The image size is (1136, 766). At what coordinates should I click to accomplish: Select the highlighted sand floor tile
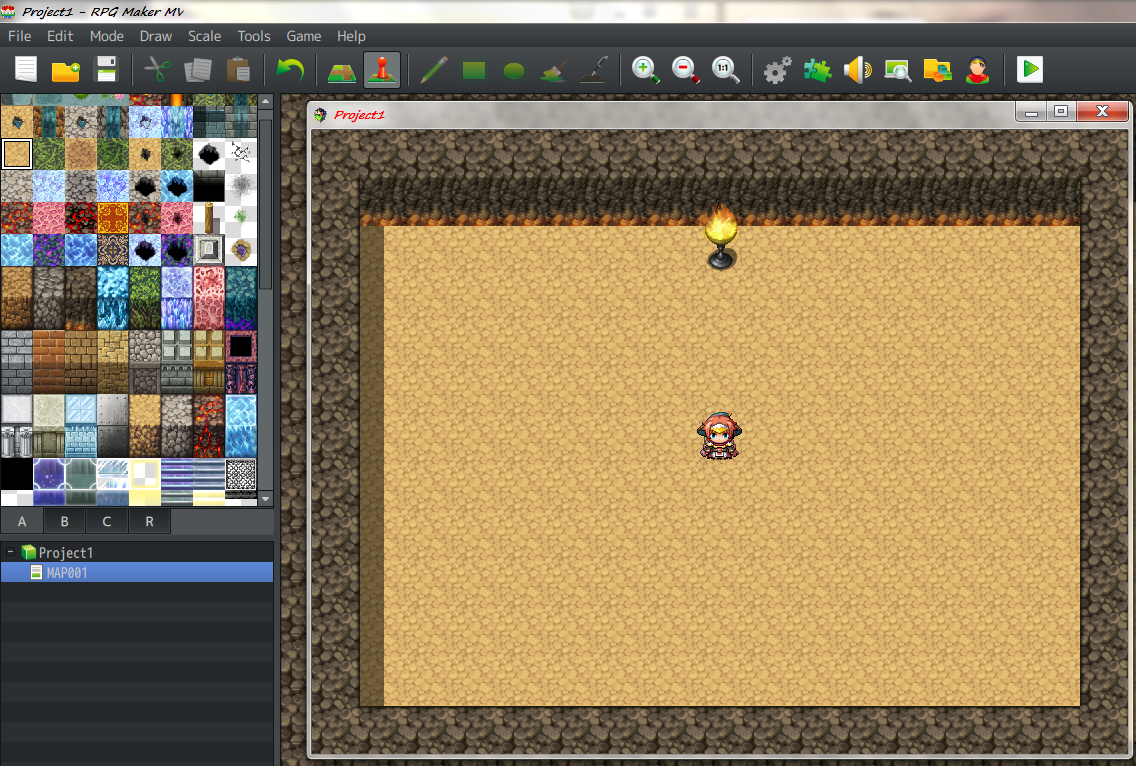[17, 154]
